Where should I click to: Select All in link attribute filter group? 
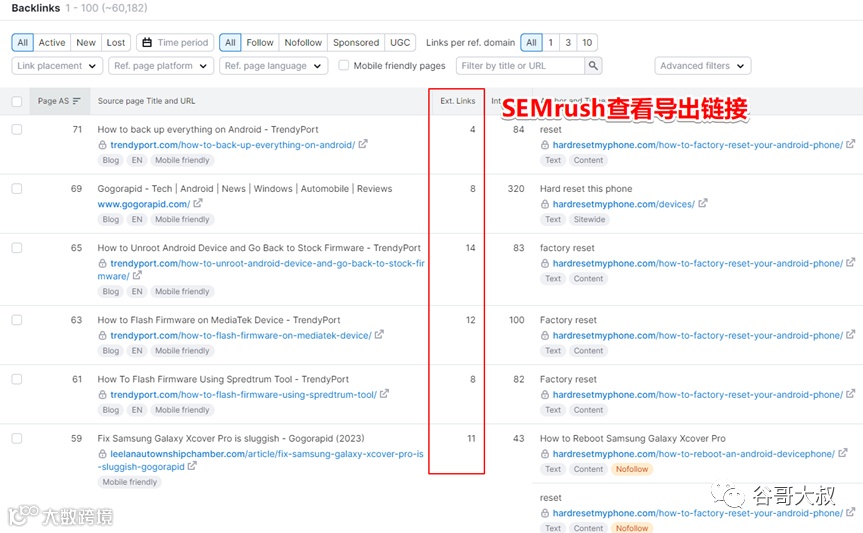(230, 42)
